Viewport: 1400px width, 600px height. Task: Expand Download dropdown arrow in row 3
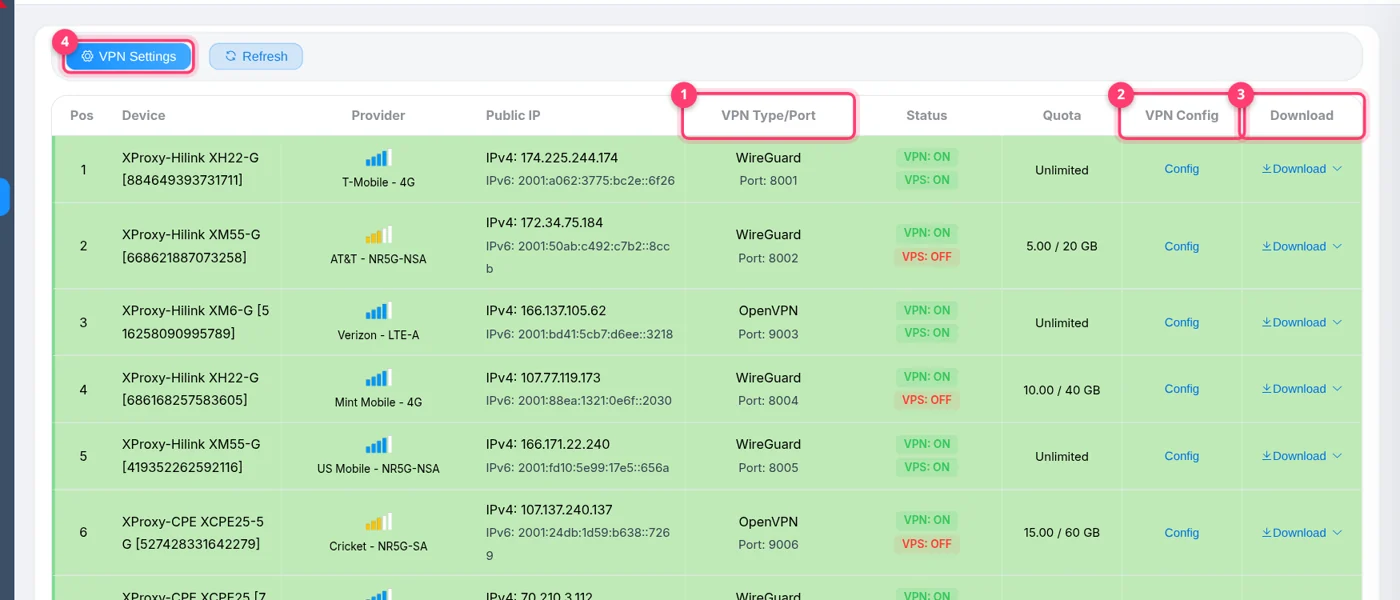click(x=1337, y=322)
